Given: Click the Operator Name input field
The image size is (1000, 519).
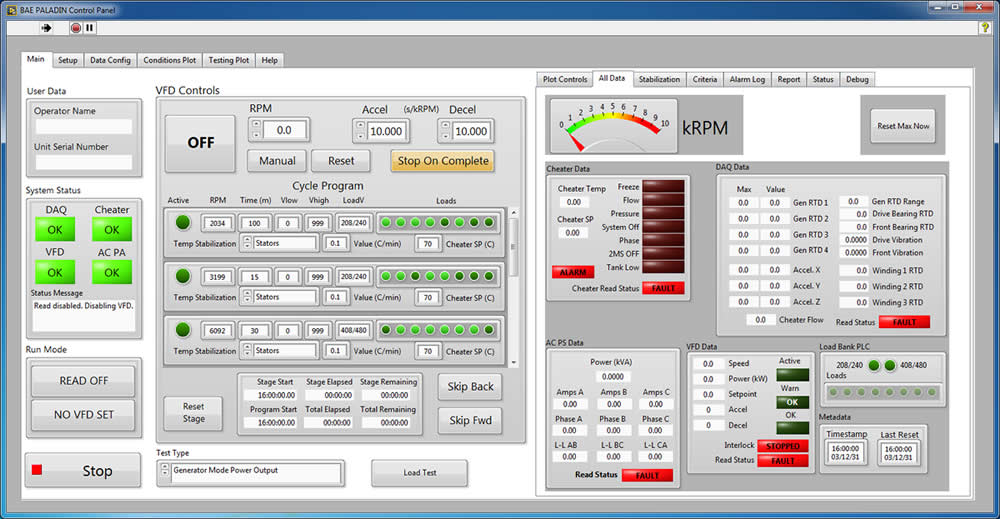Looking at the screenshot, I should coord(84,126).
